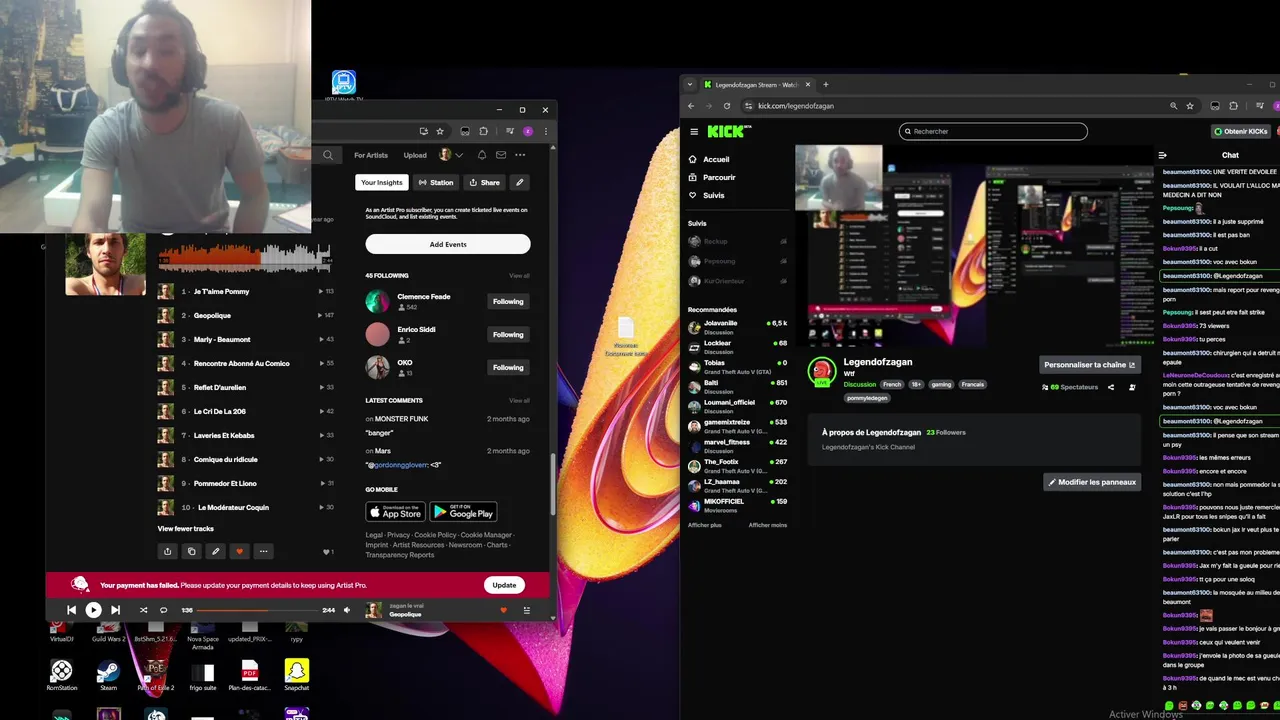The height and width of the screenshot is (720, 1280).
Task: Open App Store download badge
Action: point(396,512)
